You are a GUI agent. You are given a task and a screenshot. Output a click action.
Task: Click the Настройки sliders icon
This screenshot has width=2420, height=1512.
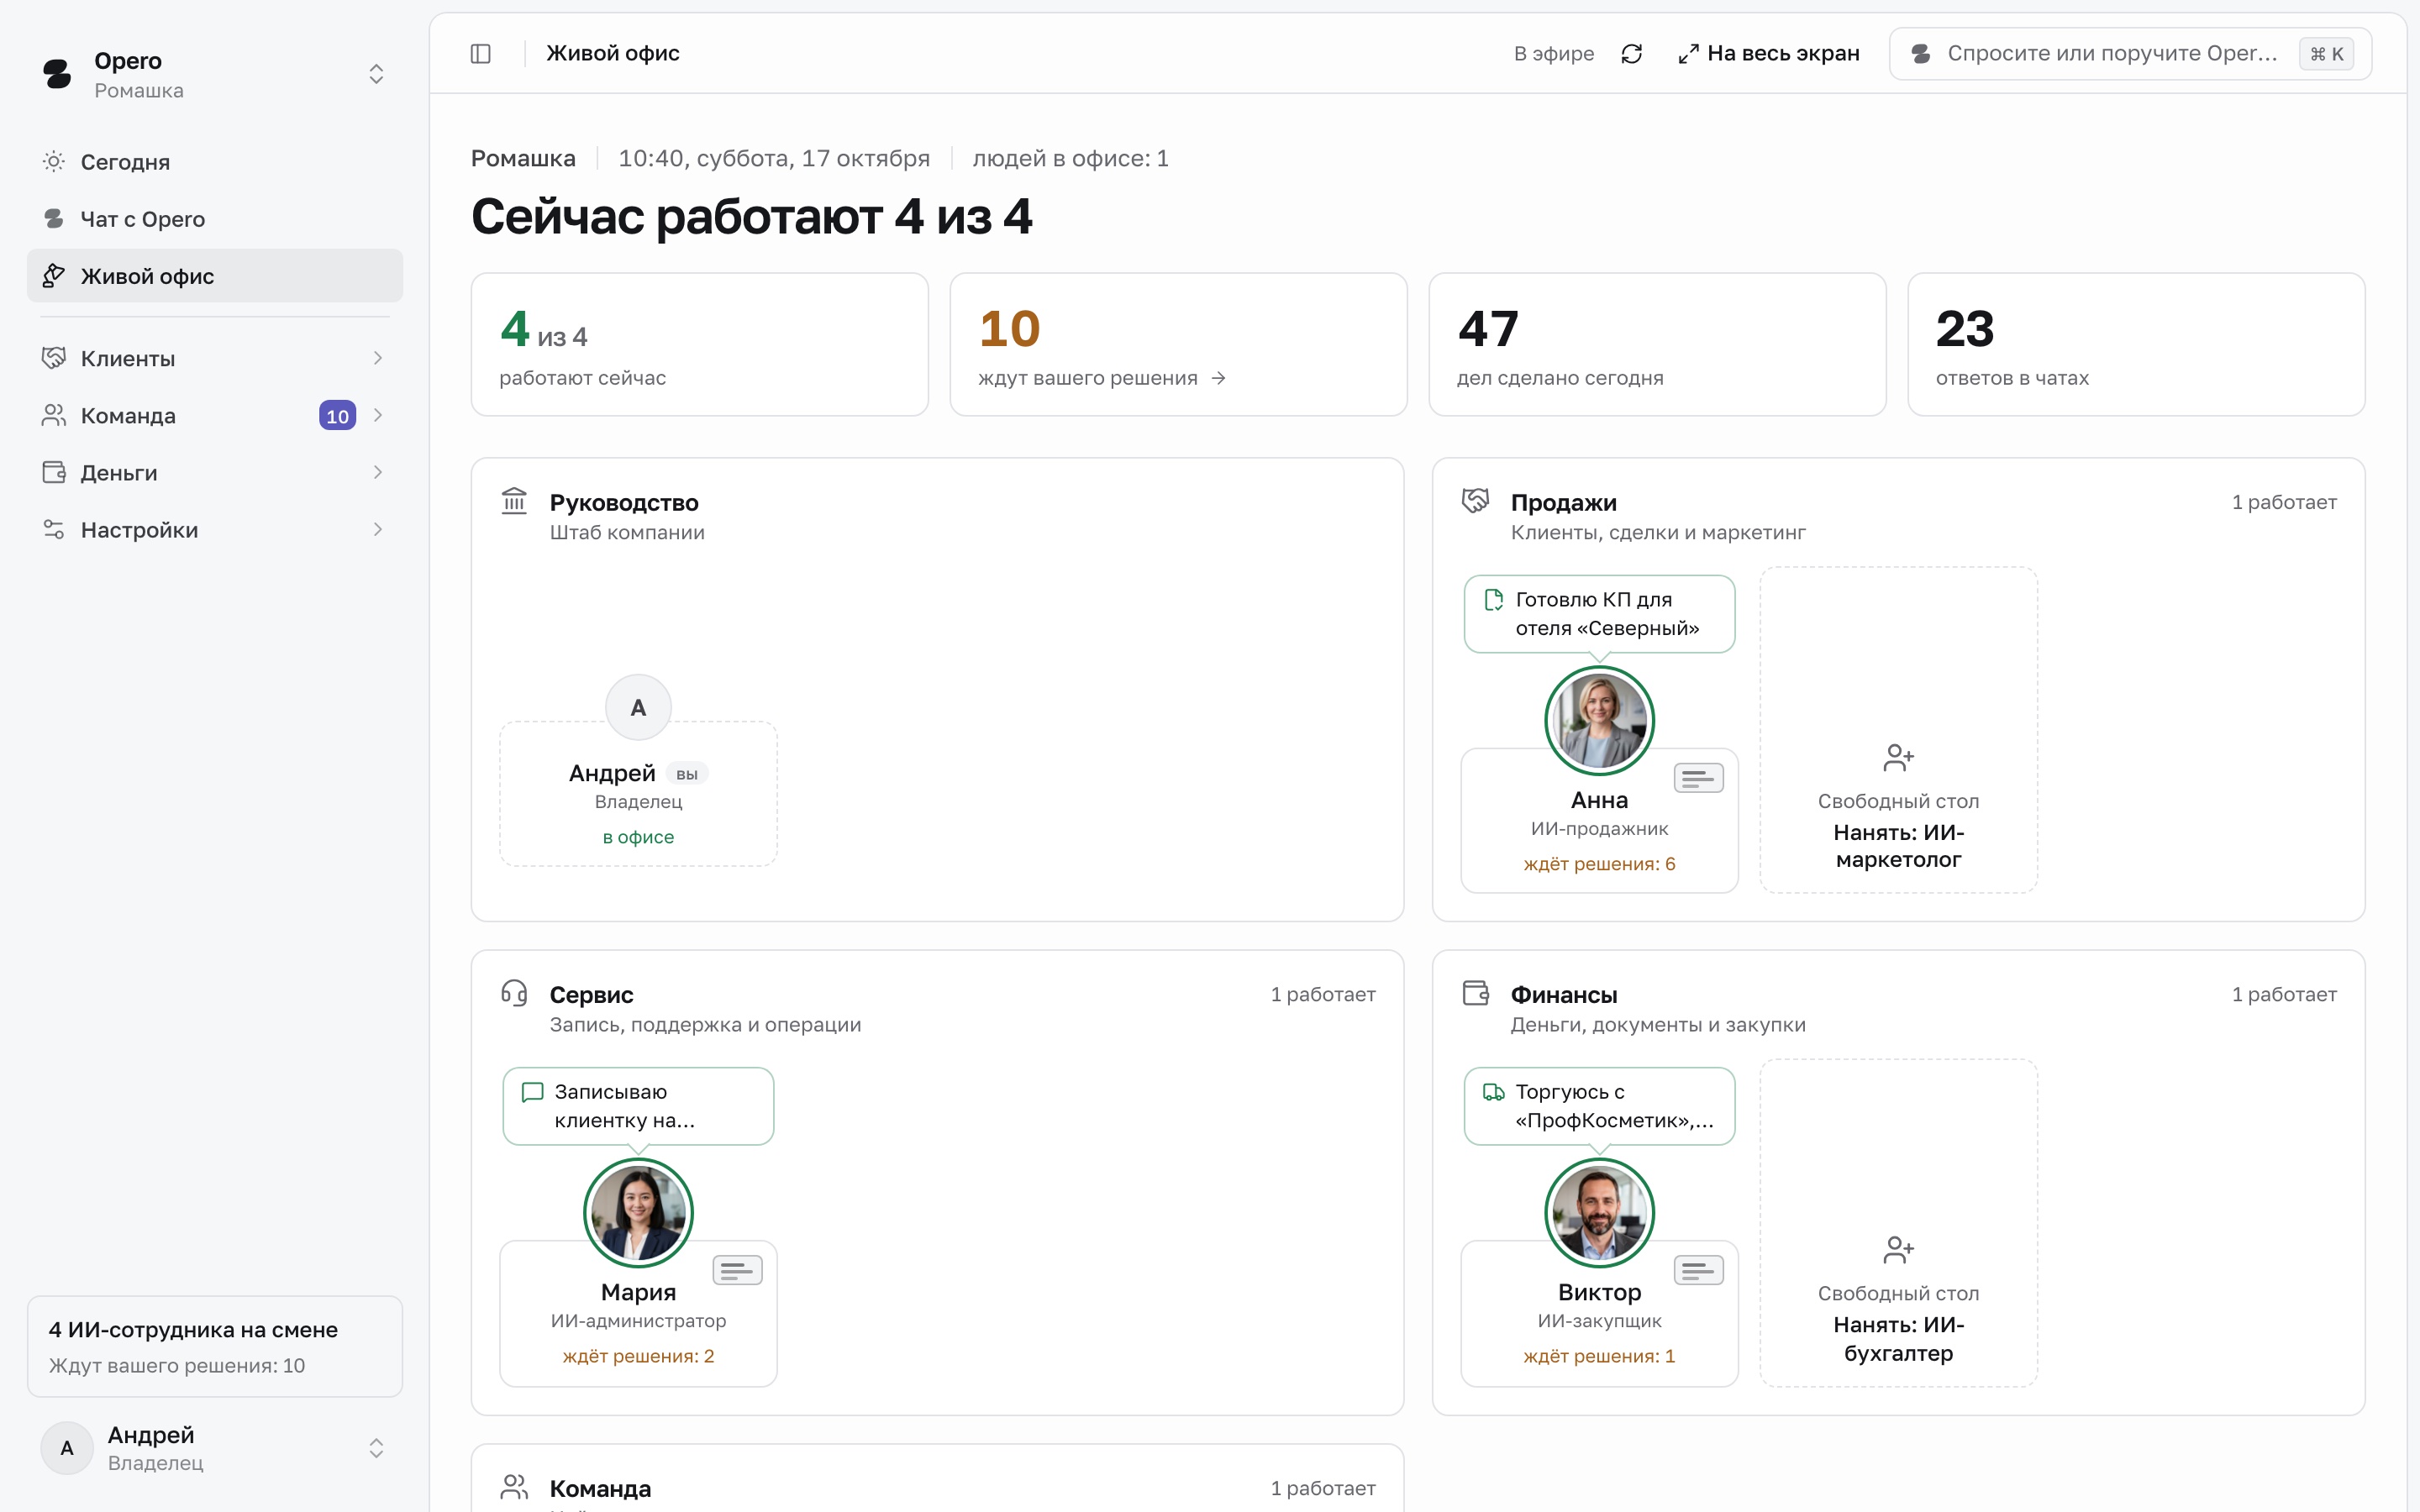(54, 529)
